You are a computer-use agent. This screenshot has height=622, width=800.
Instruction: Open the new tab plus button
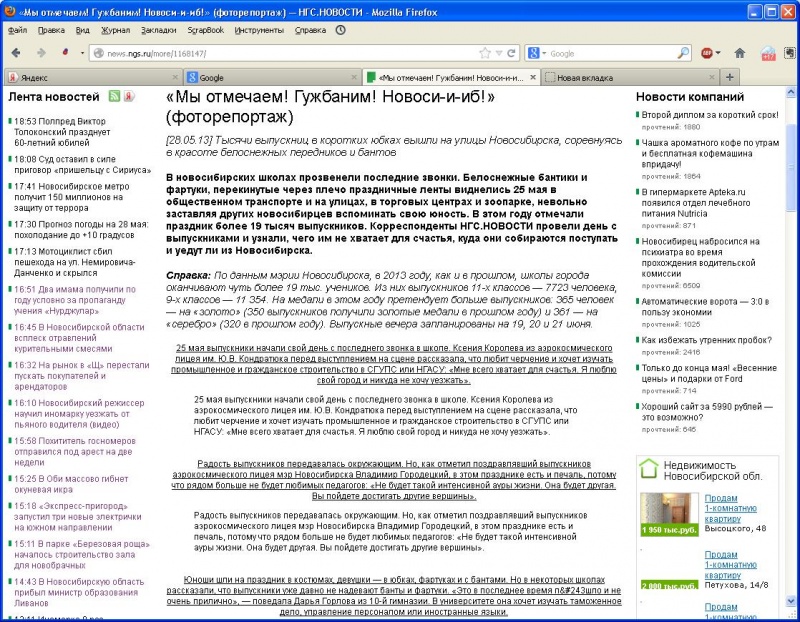pyautogui.click(x=729, y=77)
